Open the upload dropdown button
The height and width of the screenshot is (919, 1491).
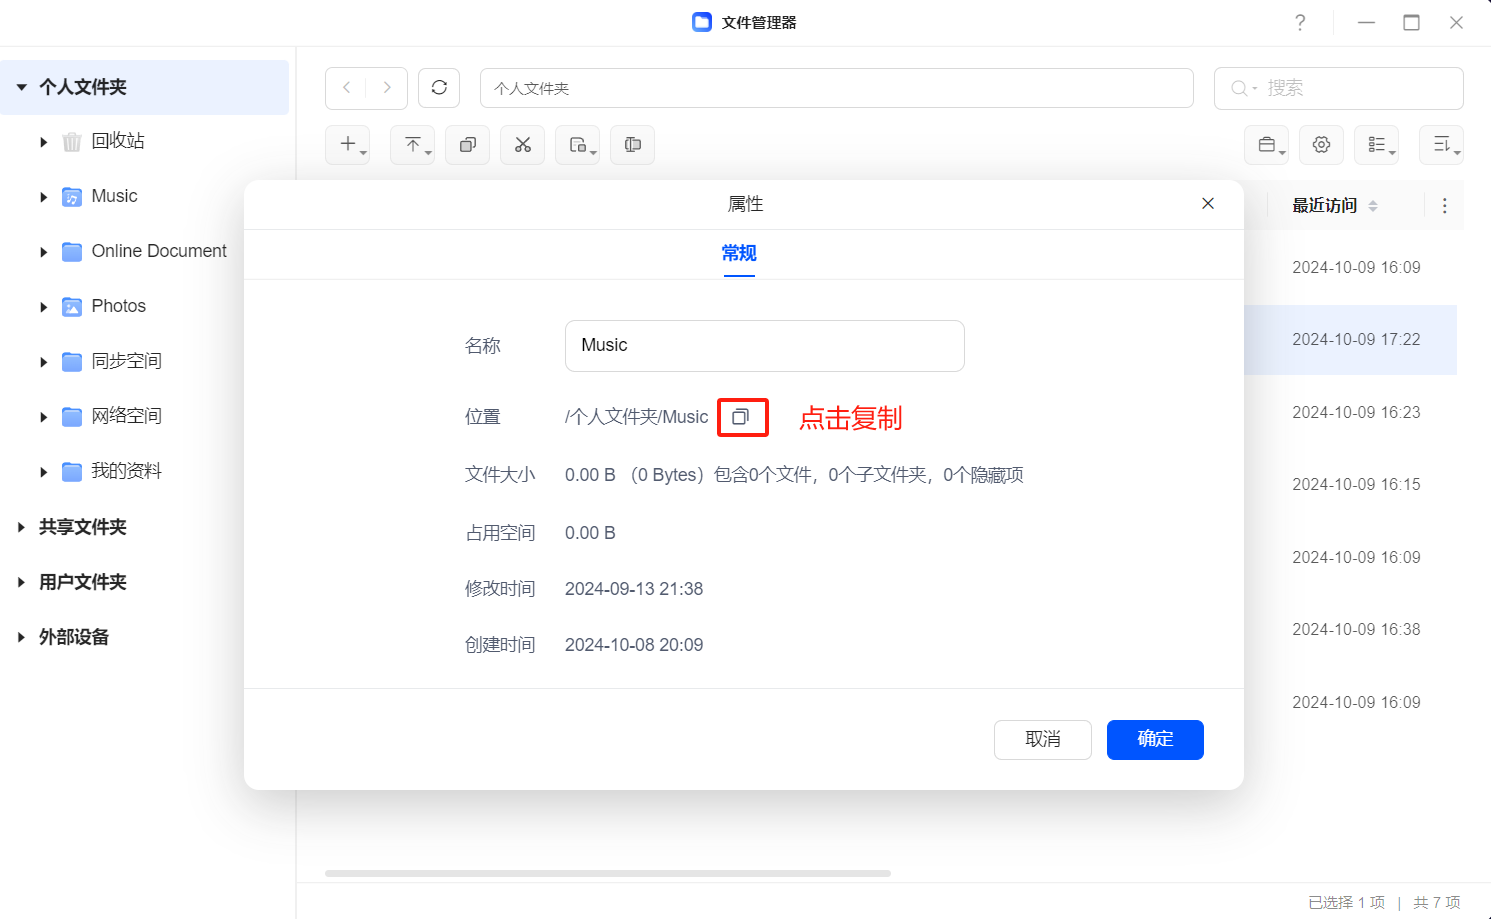click(x=413, y=145)
